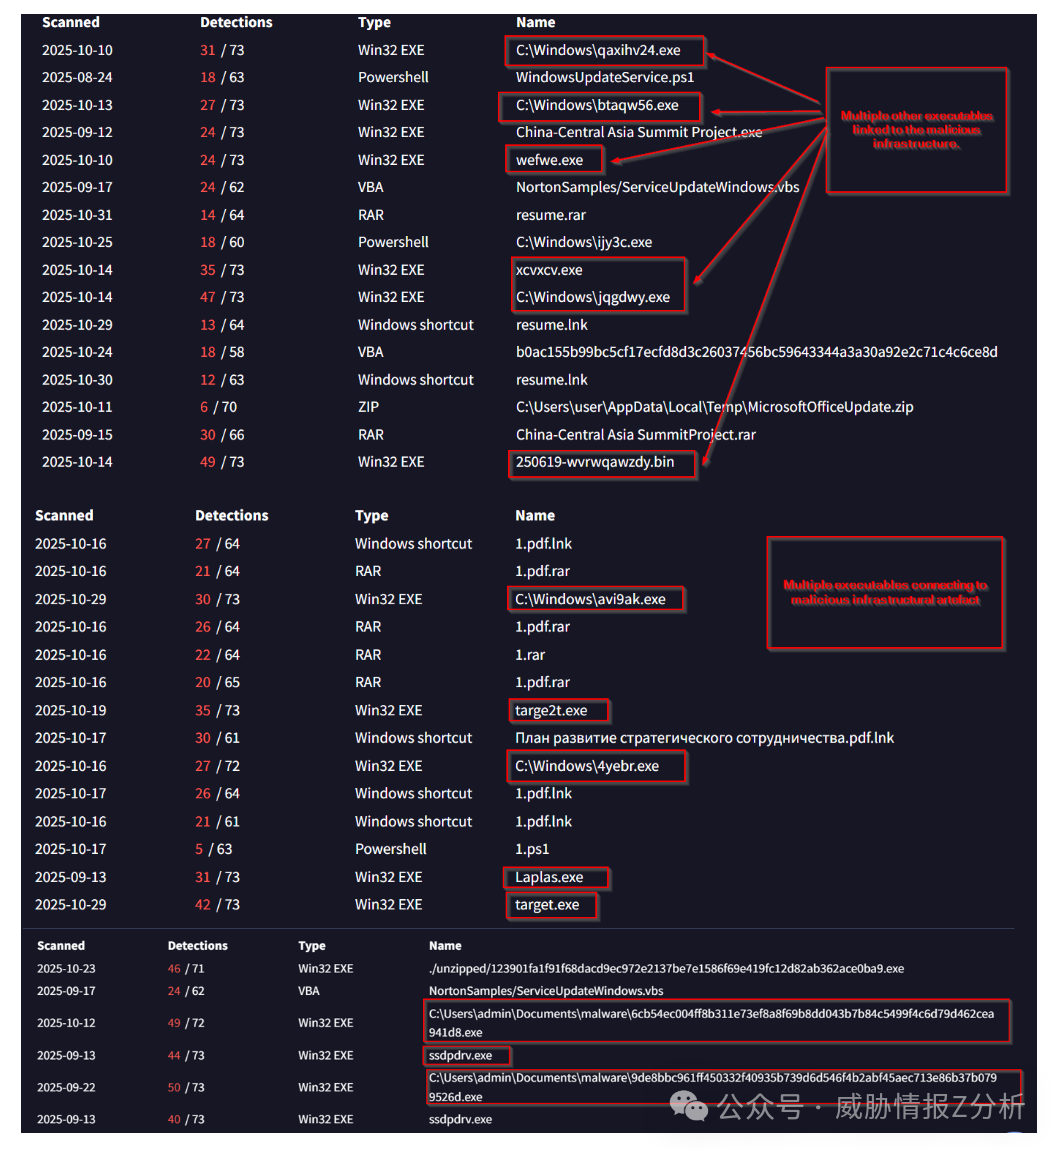Screen dimensions: 1059x1149
Task: Click the 12 / 63 detections value
Action: [222, 380]
